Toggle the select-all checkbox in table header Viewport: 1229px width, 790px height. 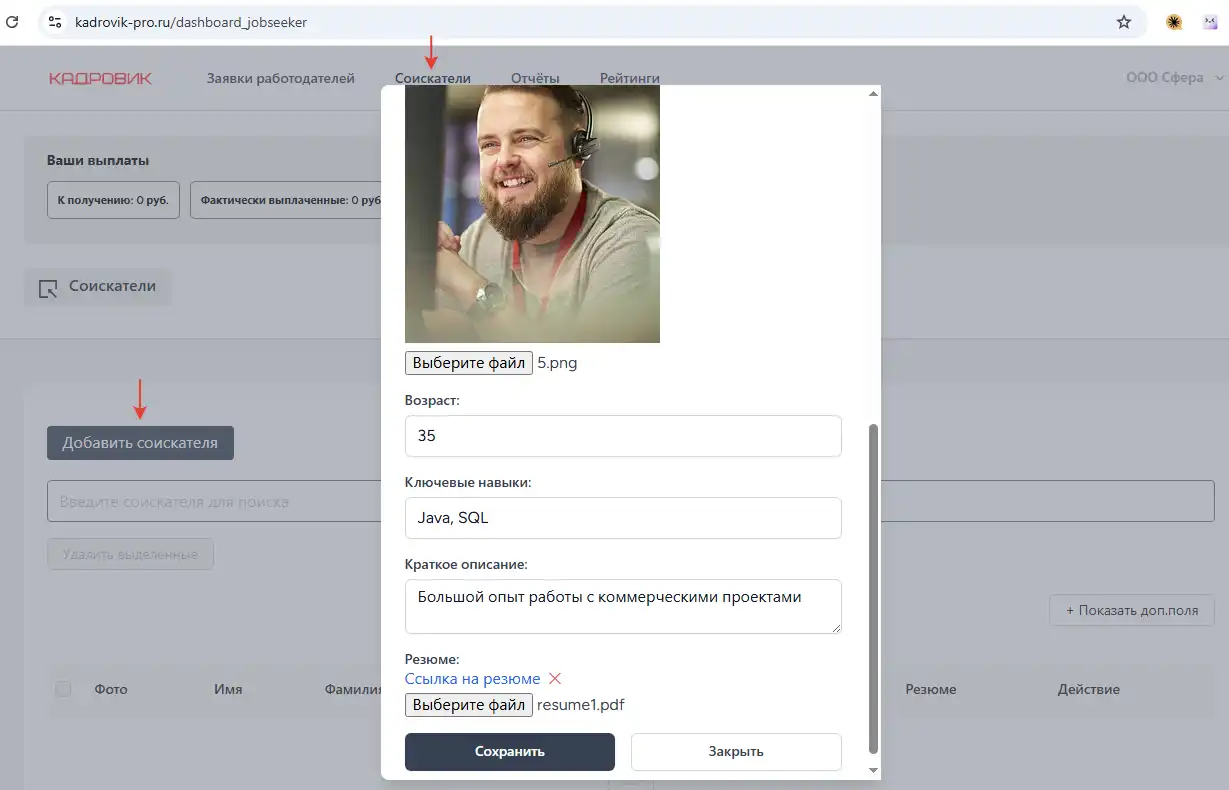[x=63, y=689]
